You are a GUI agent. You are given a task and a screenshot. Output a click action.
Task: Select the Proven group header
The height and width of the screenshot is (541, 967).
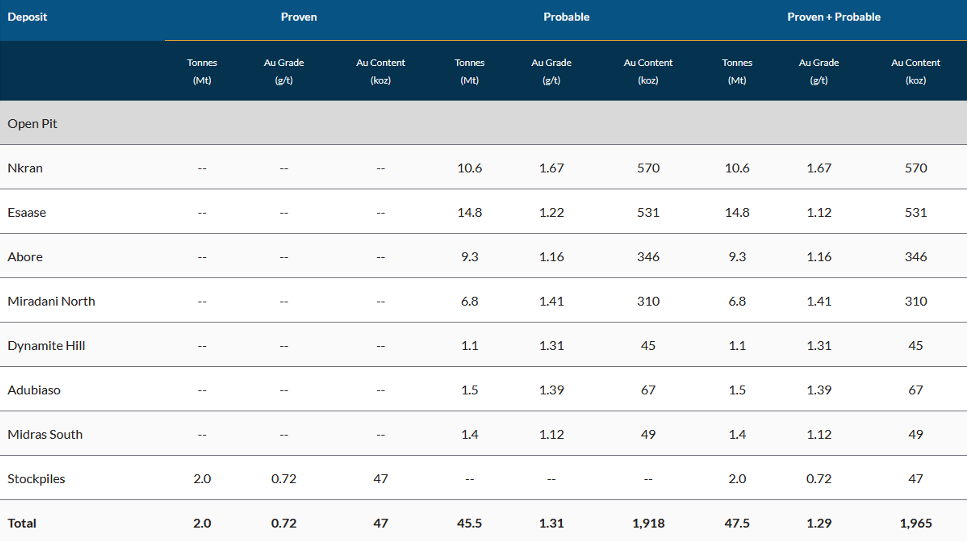298,17
